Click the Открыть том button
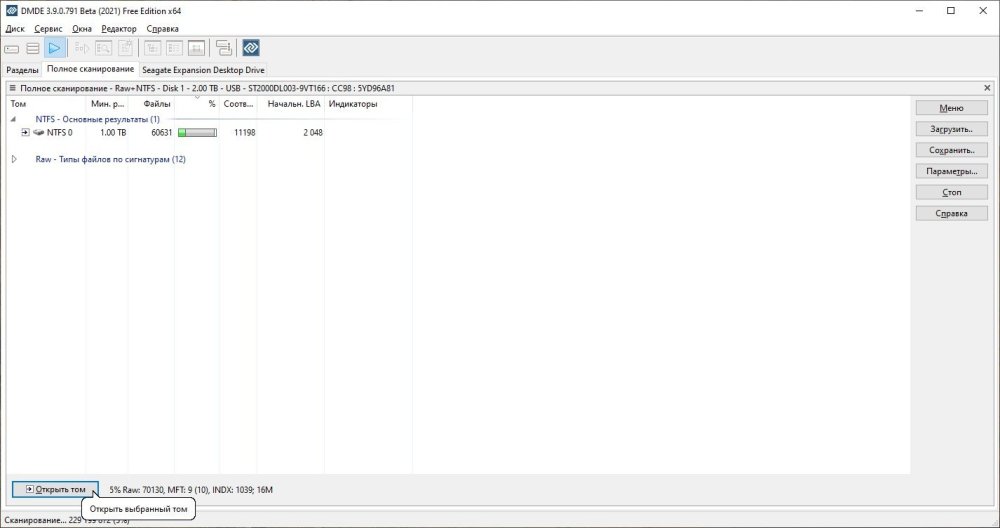The width and height of the screenshot is (1000, 528). click(x=55, y=489)
